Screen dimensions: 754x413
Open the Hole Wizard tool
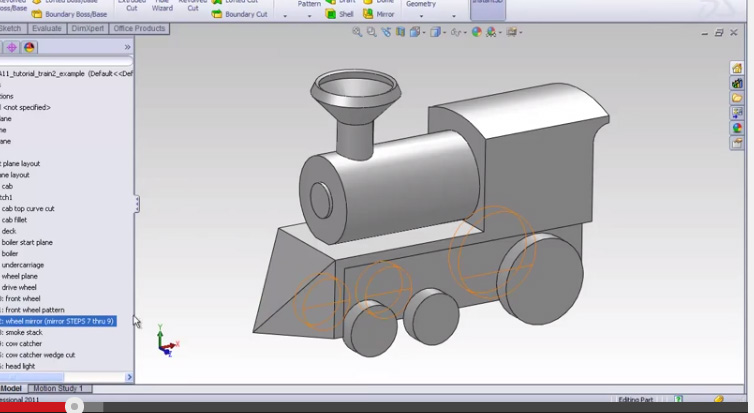(x=162, y=5)
